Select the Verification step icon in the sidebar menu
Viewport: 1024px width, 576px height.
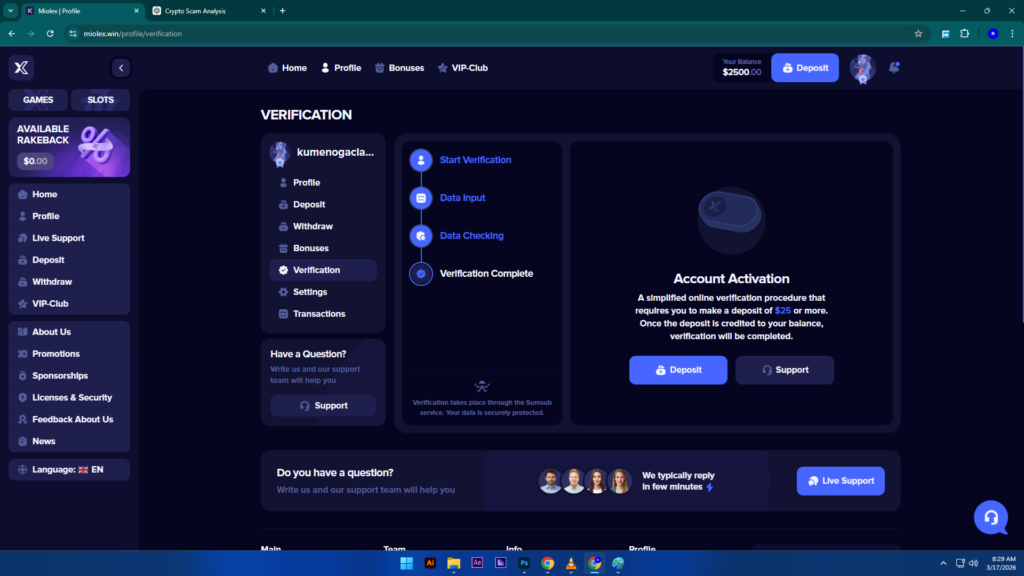tap(283, 270)
